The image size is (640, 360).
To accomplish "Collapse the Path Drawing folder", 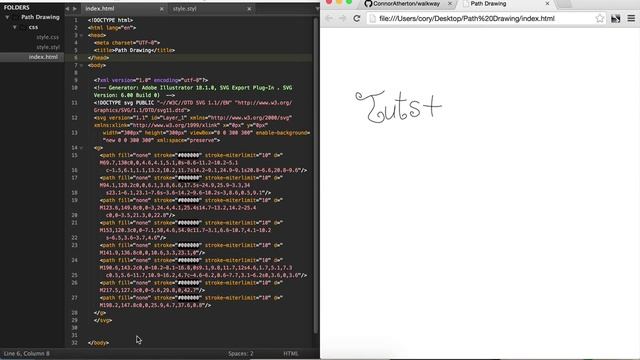I will click(x=7, y=18).
